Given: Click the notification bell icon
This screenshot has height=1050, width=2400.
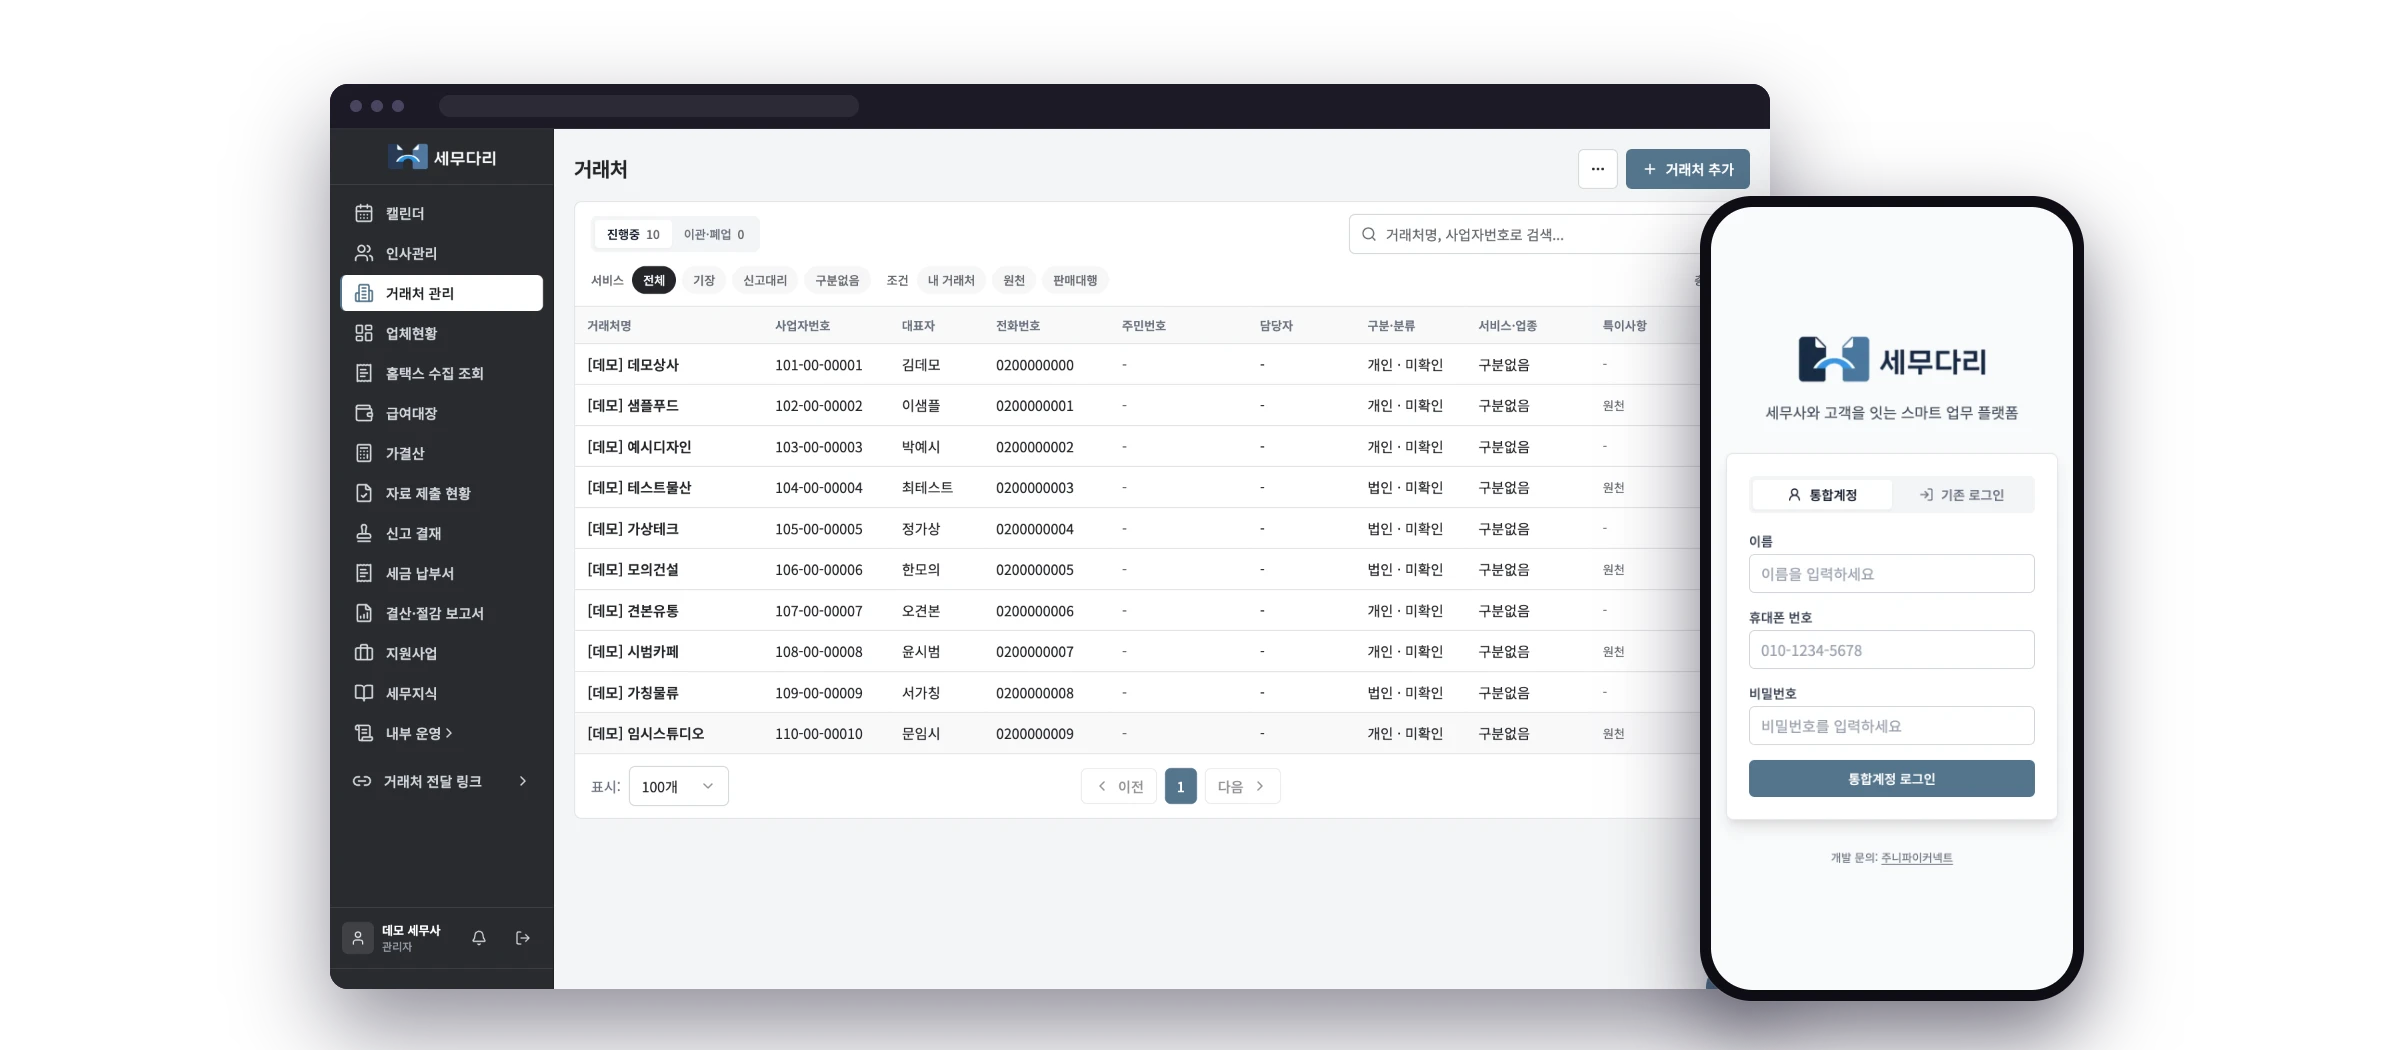Looking at the screenshot, I should [479, 938].
